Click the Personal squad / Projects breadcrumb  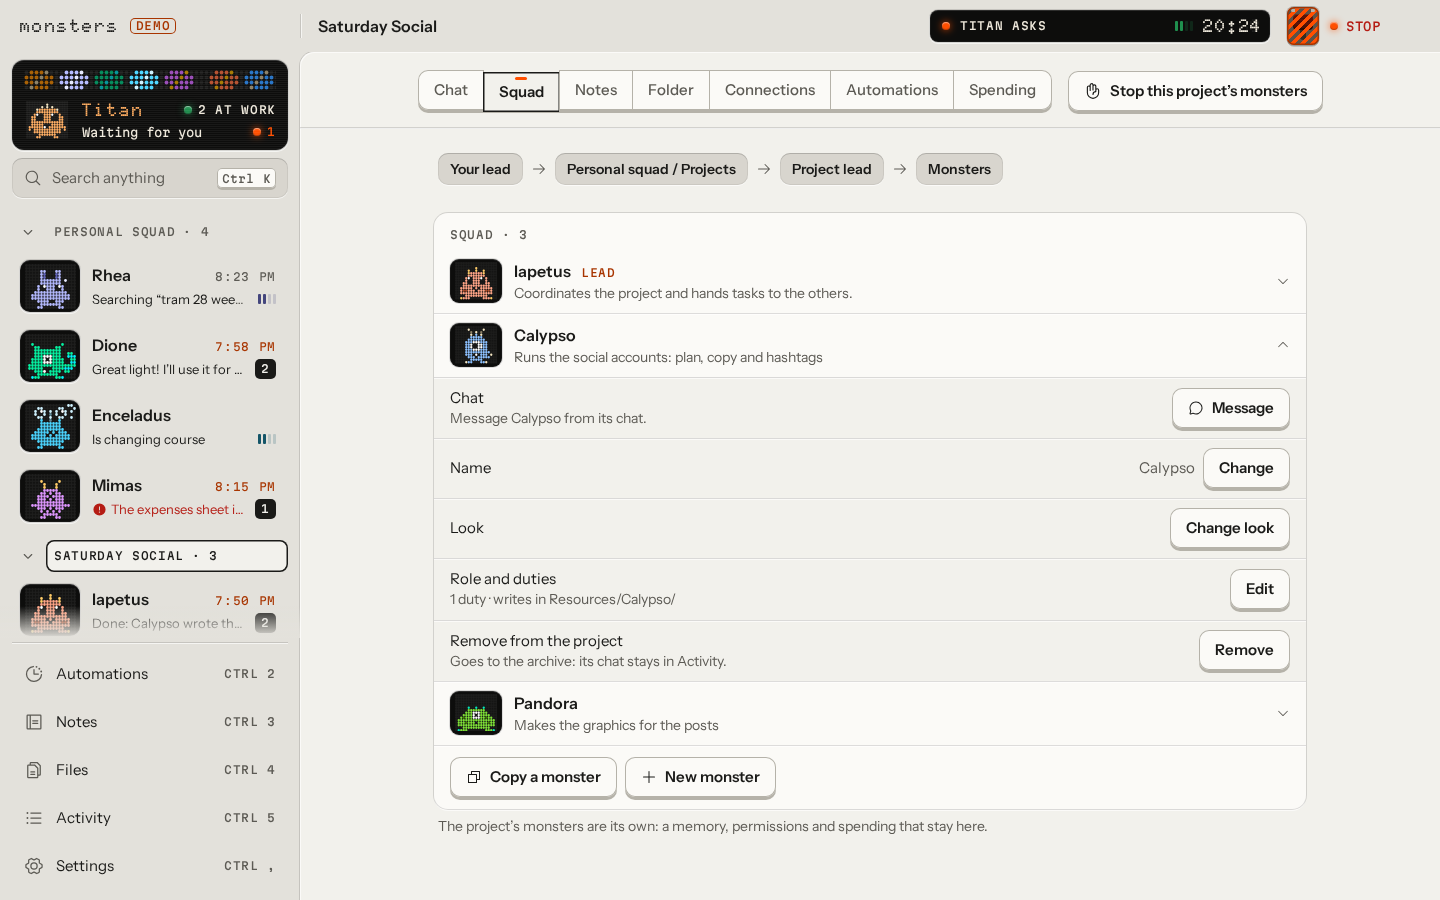click(x=651, y=169)
